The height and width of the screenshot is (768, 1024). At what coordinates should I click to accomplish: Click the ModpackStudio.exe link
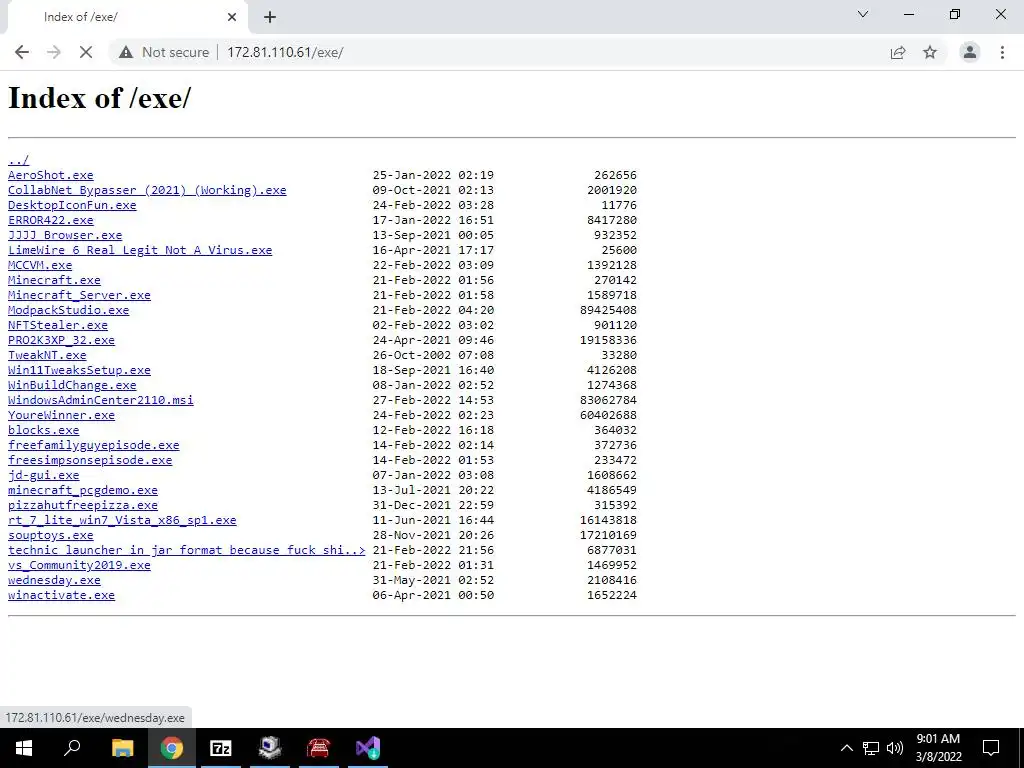[x=69, y=310]
